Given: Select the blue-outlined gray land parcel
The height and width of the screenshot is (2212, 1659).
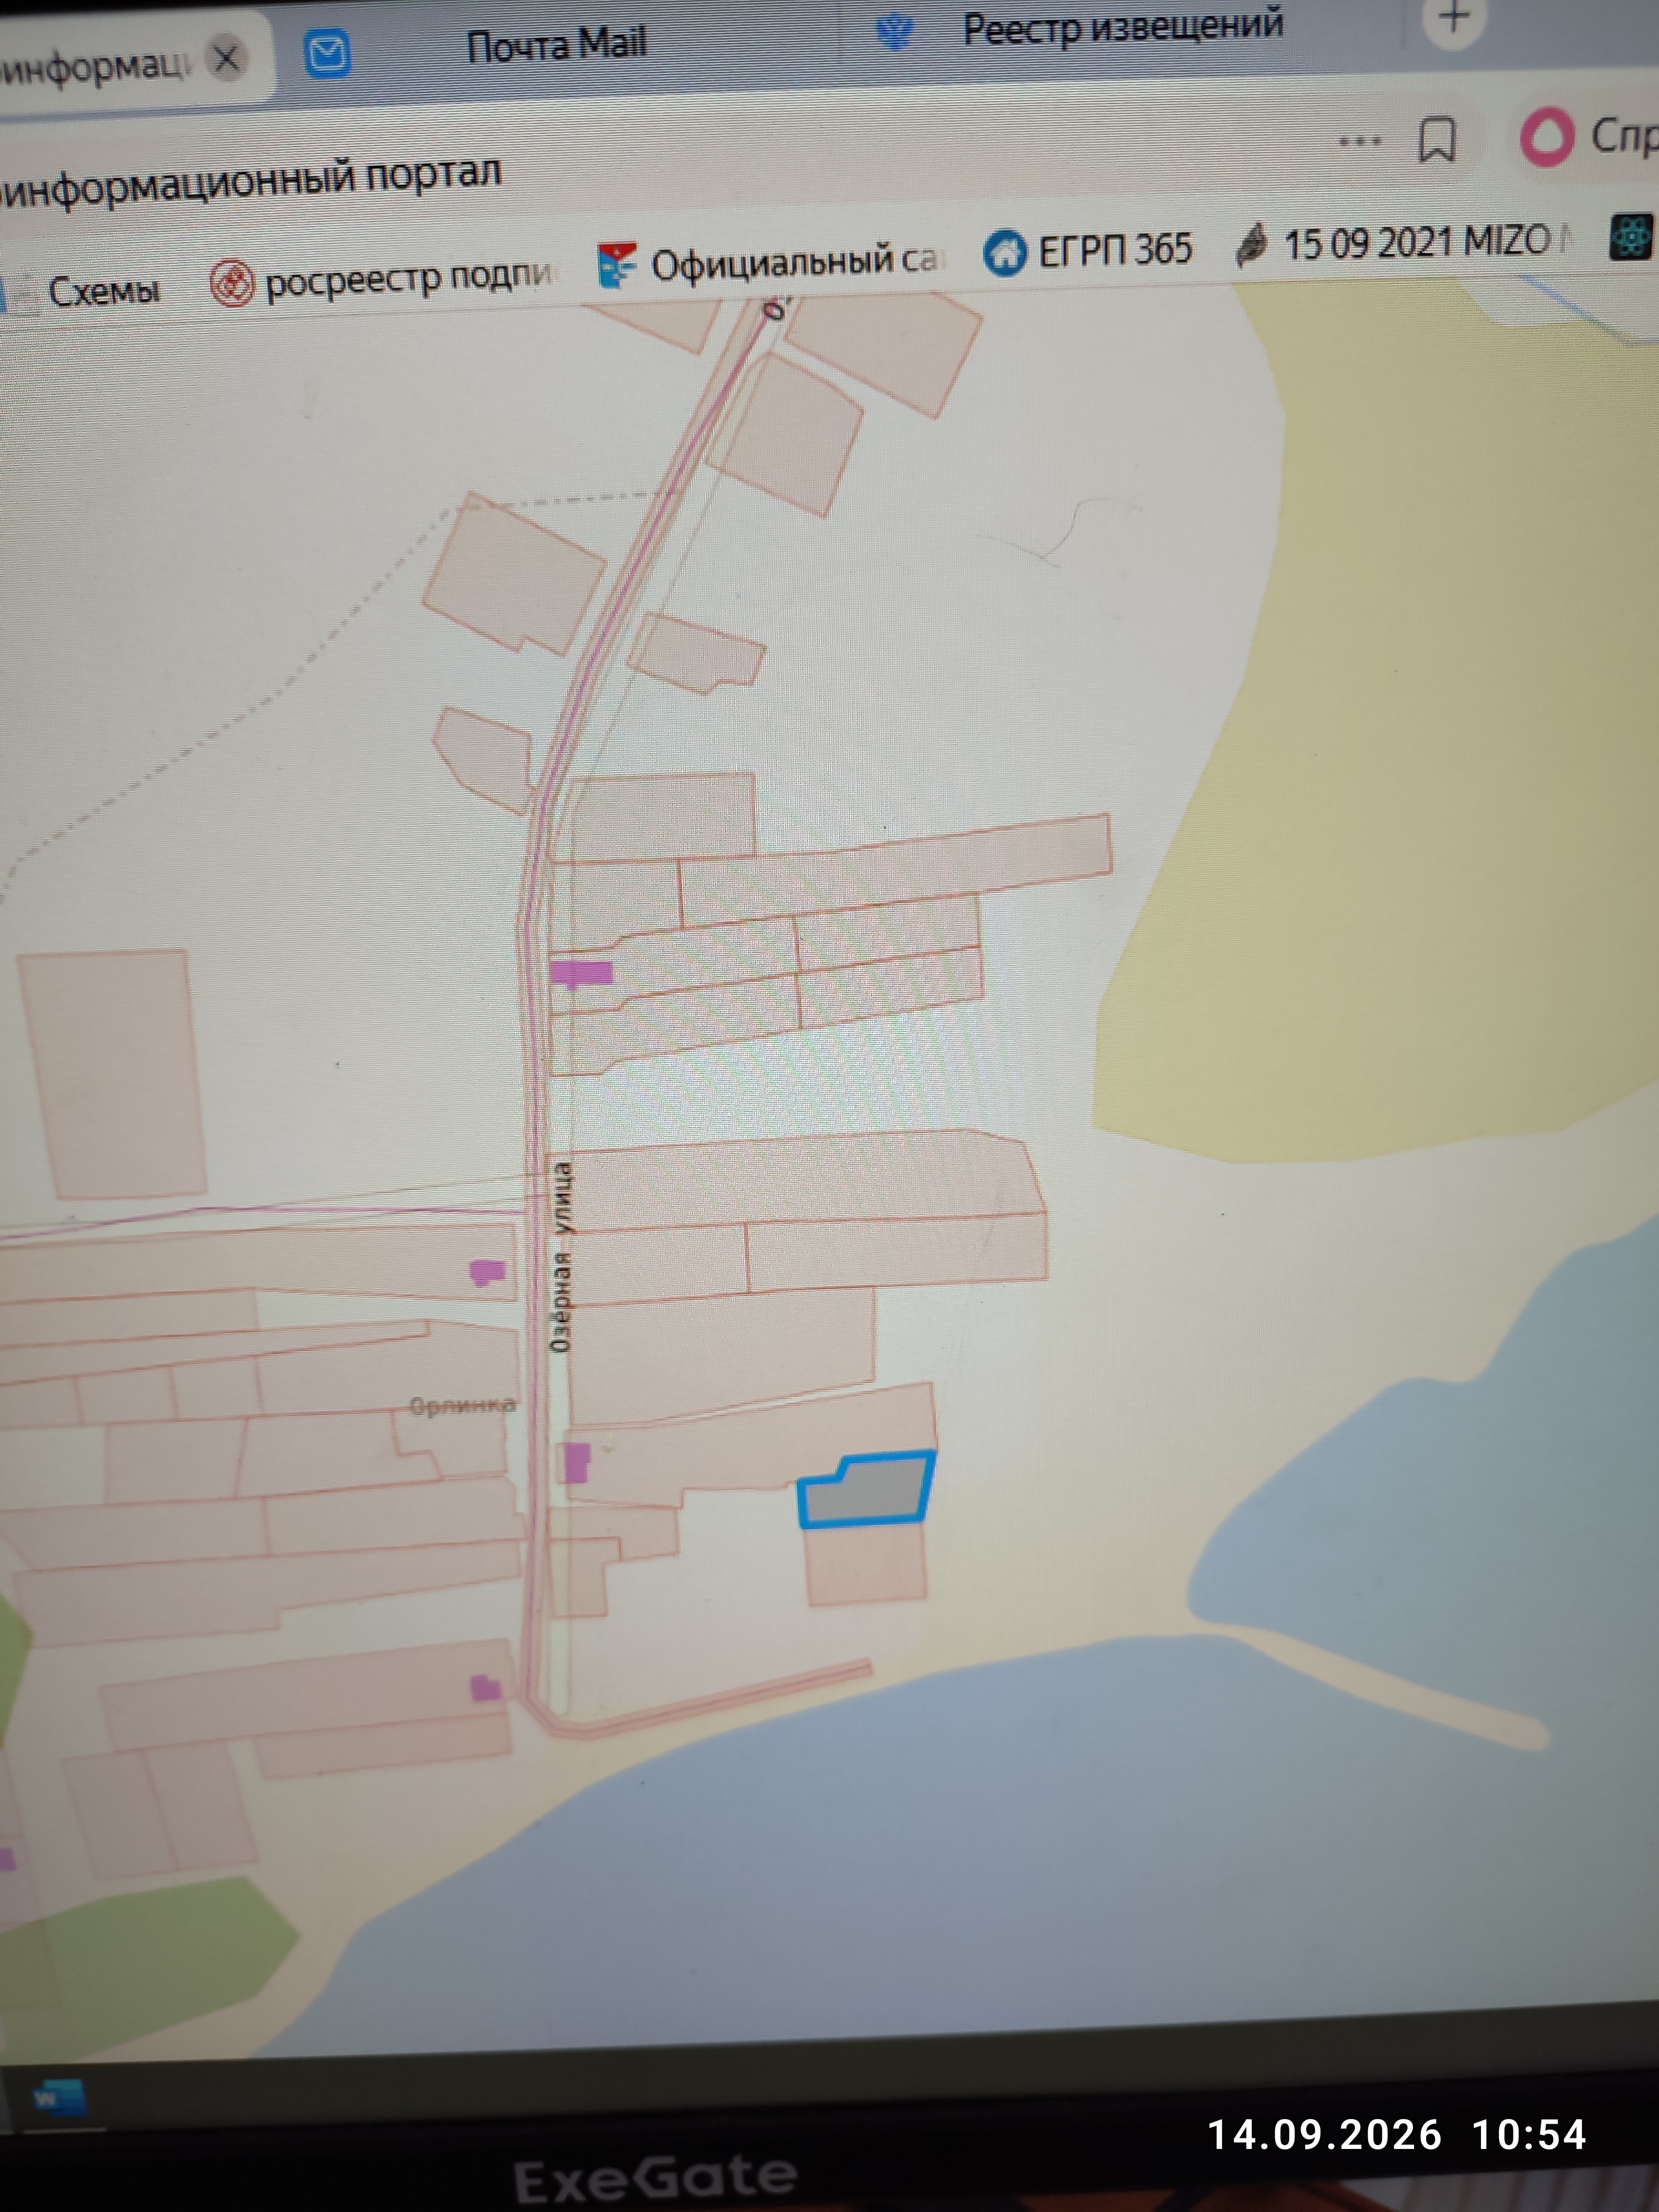Looking at the screenshot, I should click(866, 1490).
